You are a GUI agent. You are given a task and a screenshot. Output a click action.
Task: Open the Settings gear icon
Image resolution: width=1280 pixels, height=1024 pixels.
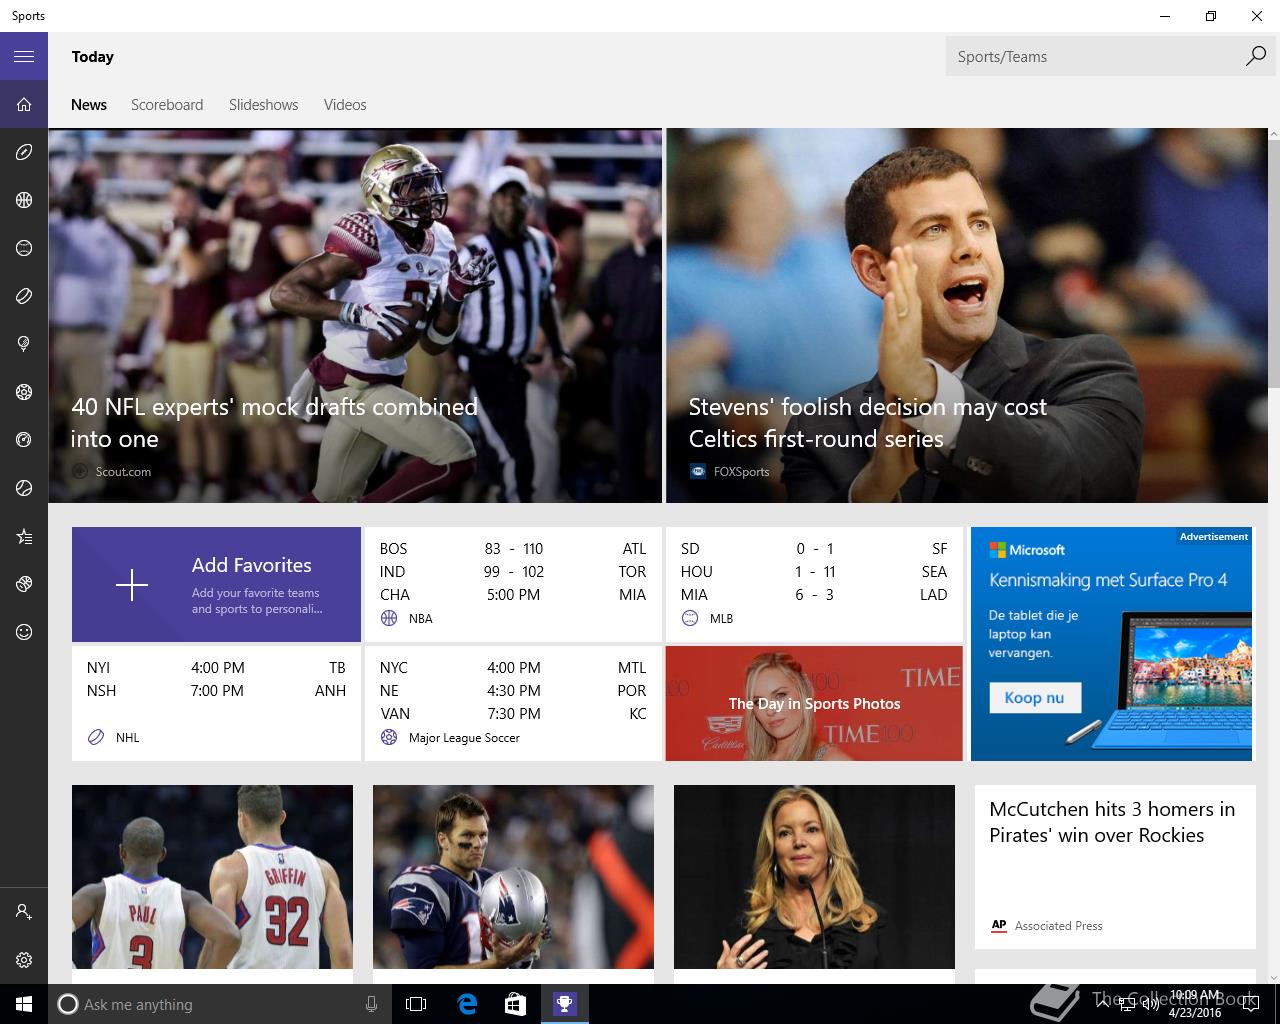24,960
